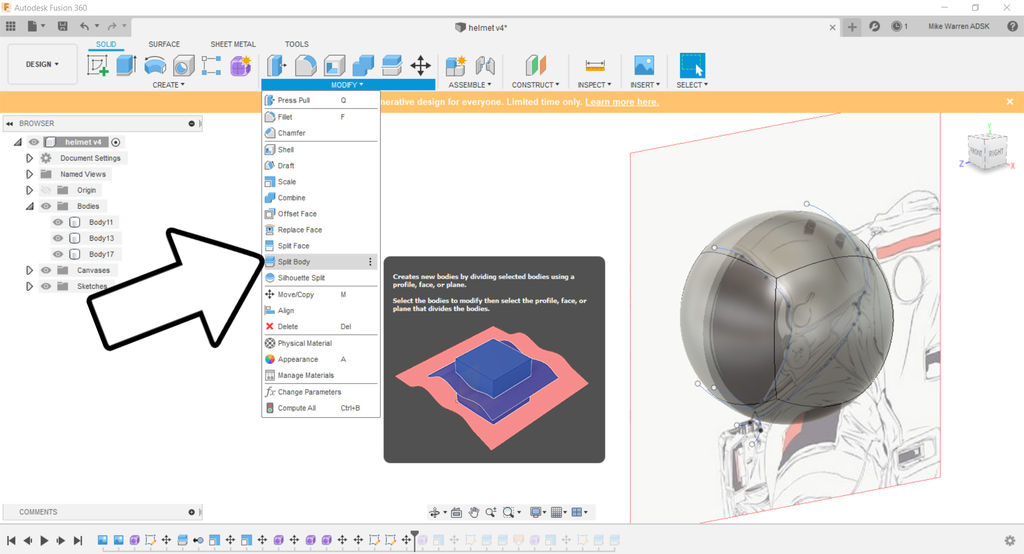Follow the Learn more here link
This screenshot has width=1024, height=554.
coord(622,102)
